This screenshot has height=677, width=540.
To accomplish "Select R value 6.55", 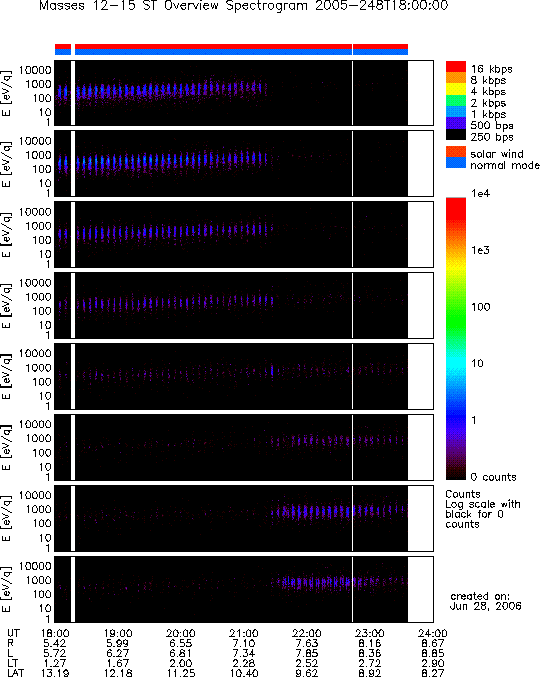I will pos(180,643).
